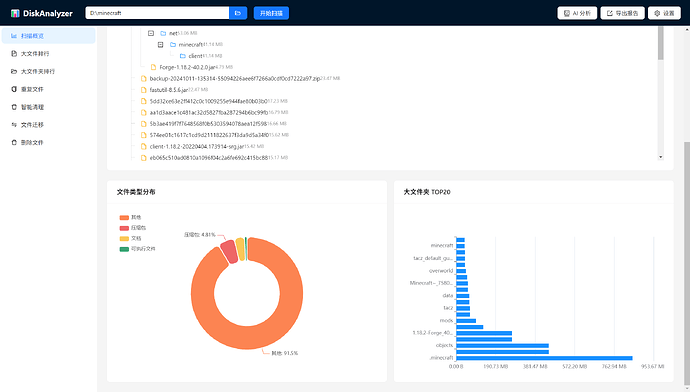Image resolution: width=690 pixels, height=392 pixels.
Task: Click the bar beside the objects label
Action: point(503,346)
